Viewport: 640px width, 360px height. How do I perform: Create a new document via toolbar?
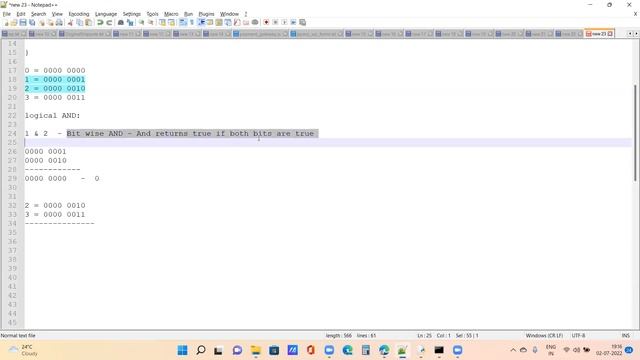[6, 22]
